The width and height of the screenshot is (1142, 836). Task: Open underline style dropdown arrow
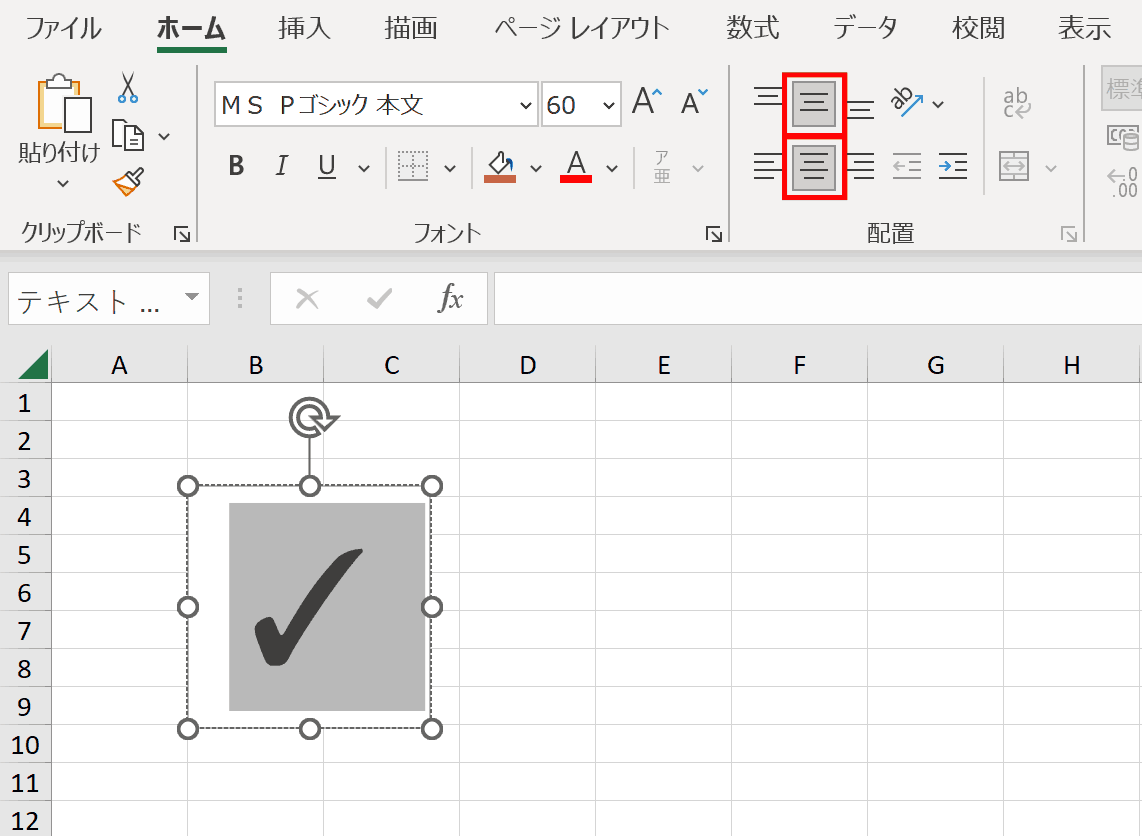tap(364, 168)
